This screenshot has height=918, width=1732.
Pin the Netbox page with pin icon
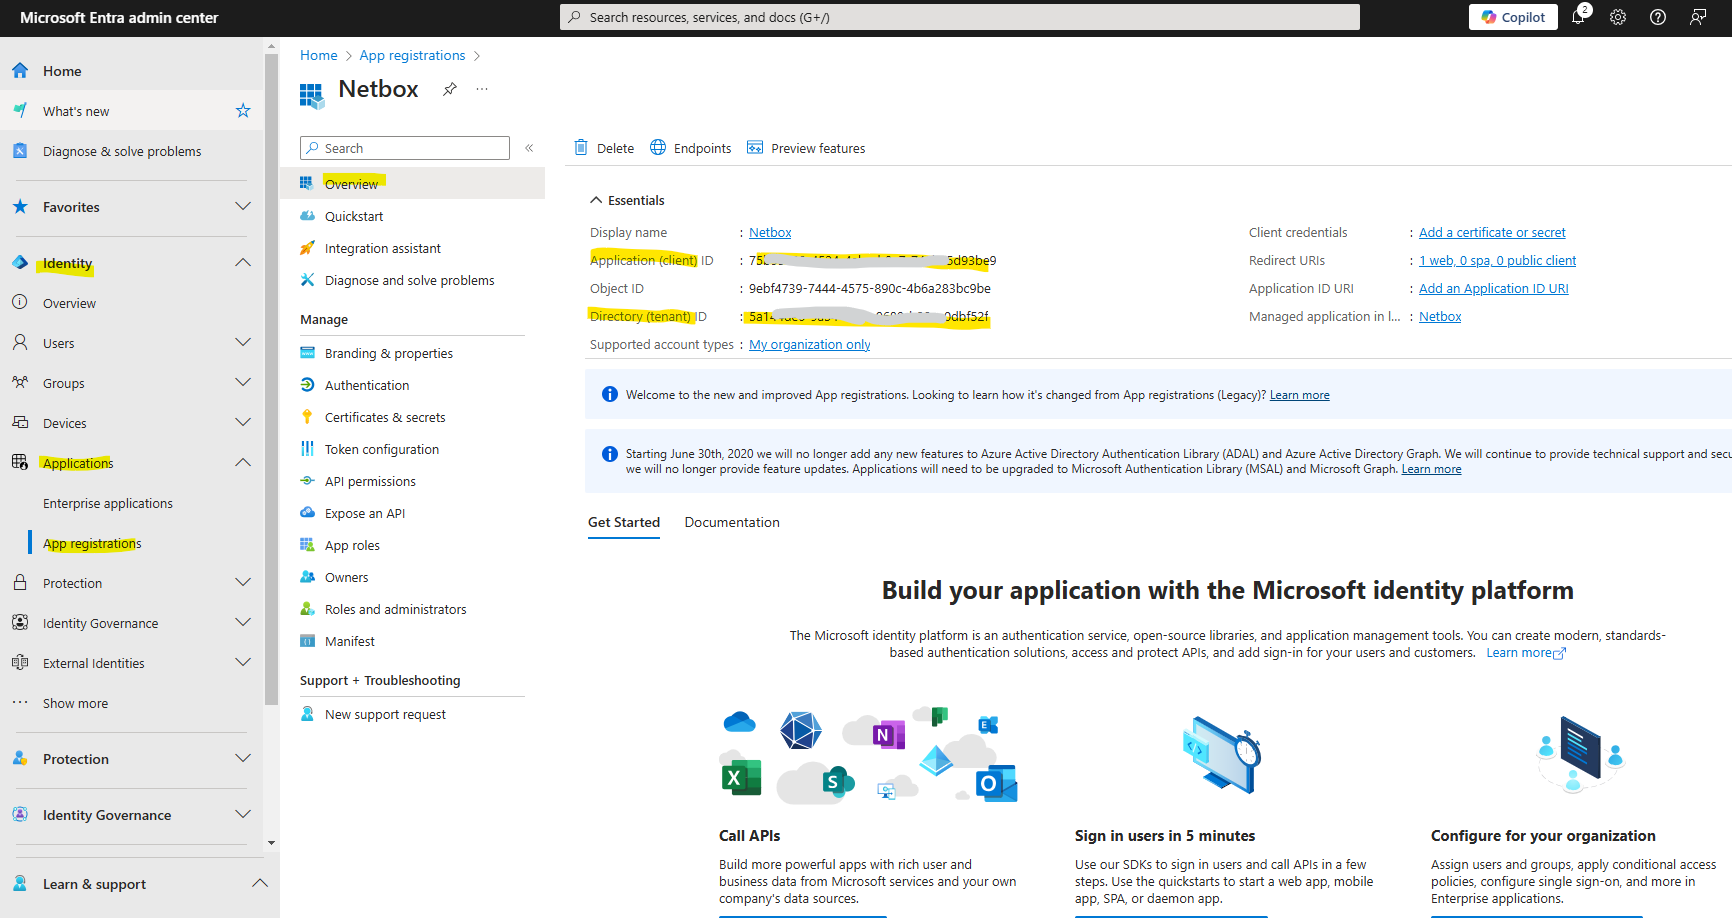click(450, 89)
